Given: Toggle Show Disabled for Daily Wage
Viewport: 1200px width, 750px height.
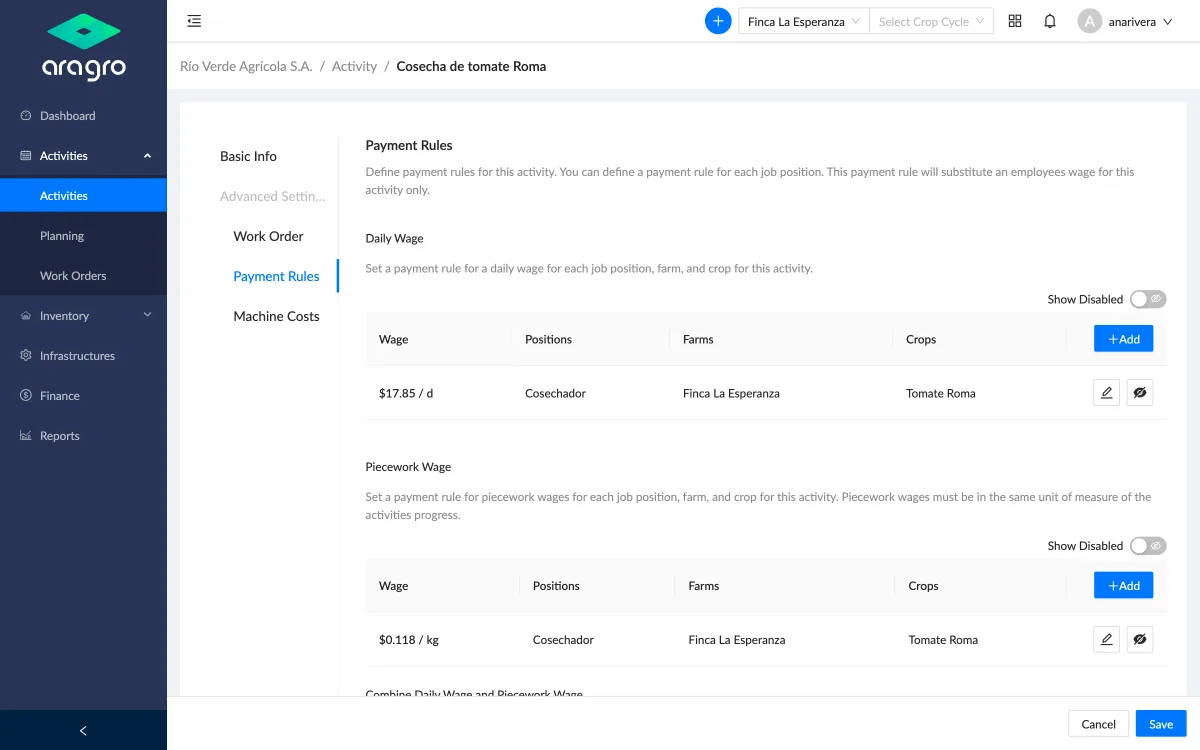Looking at the screenshot, I should tap(1148, 299).
